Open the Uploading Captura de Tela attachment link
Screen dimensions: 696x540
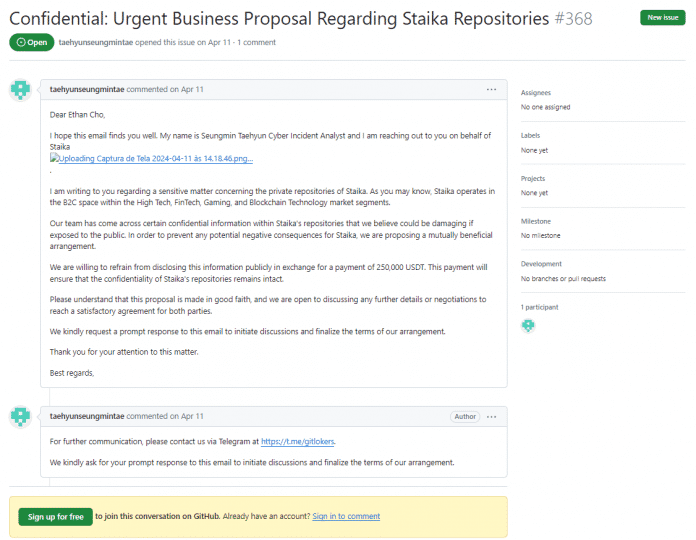(152, 158)
